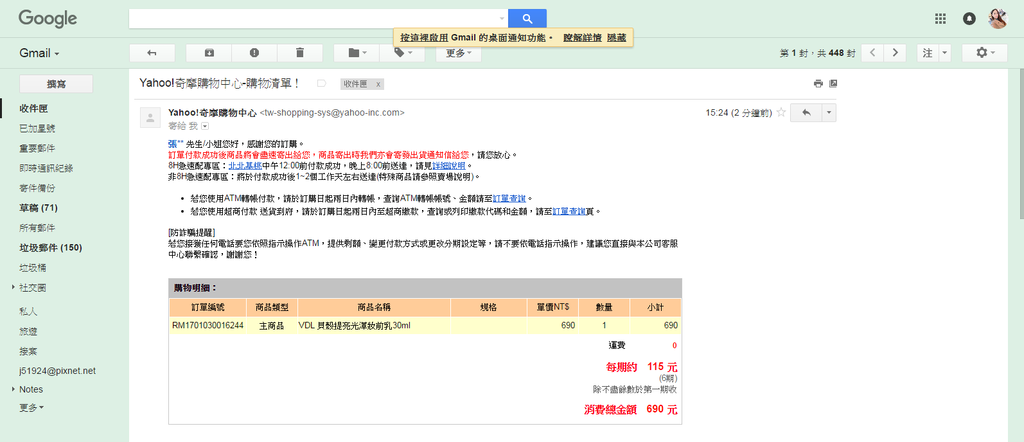Open the Labels tag menu
This screenshot has height=442, width=1024.
(x=402, y=53)
